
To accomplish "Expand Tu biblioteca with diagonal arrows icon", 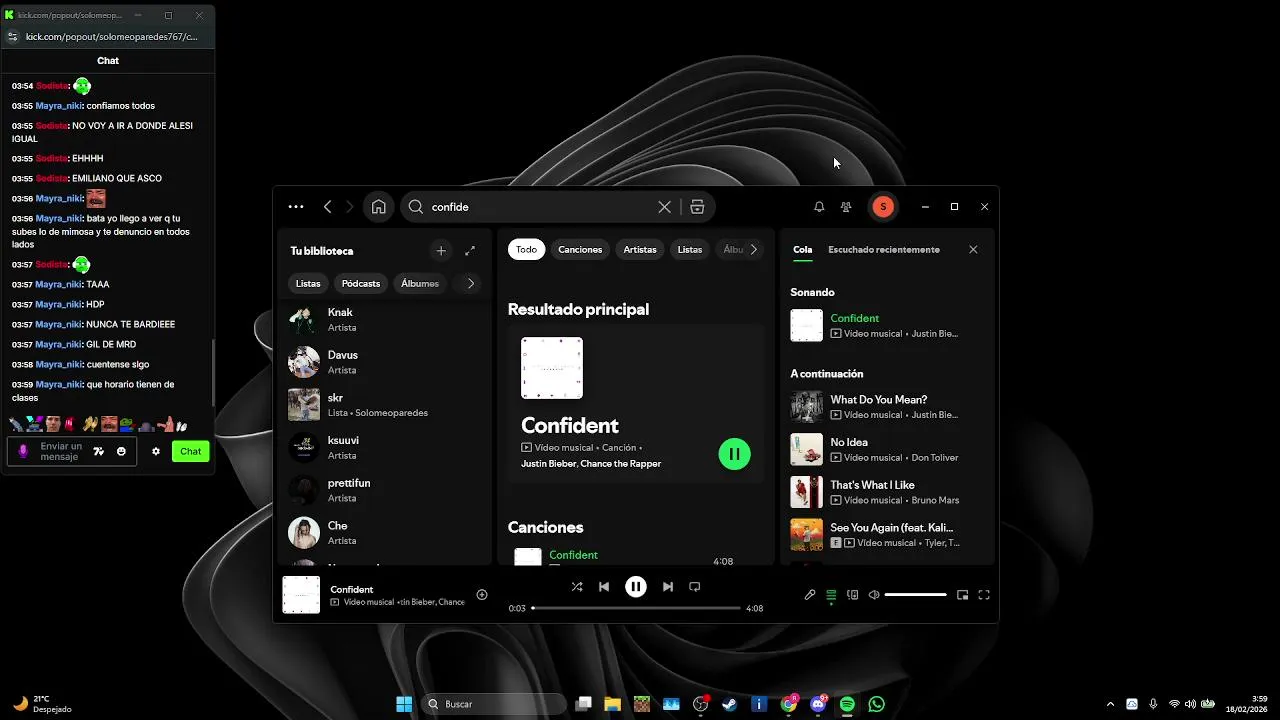I will coord(470,251).
